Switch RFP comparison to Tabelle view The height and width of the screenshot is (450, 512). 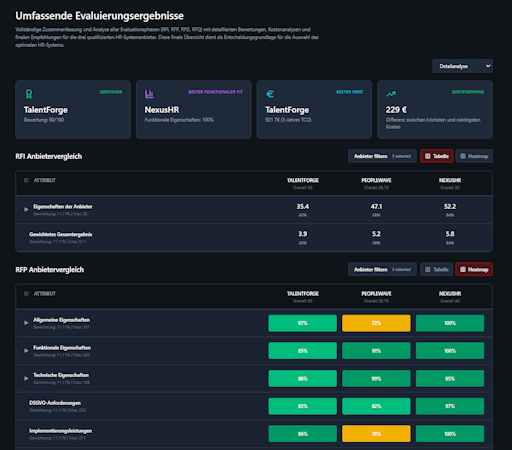[436, 269]
